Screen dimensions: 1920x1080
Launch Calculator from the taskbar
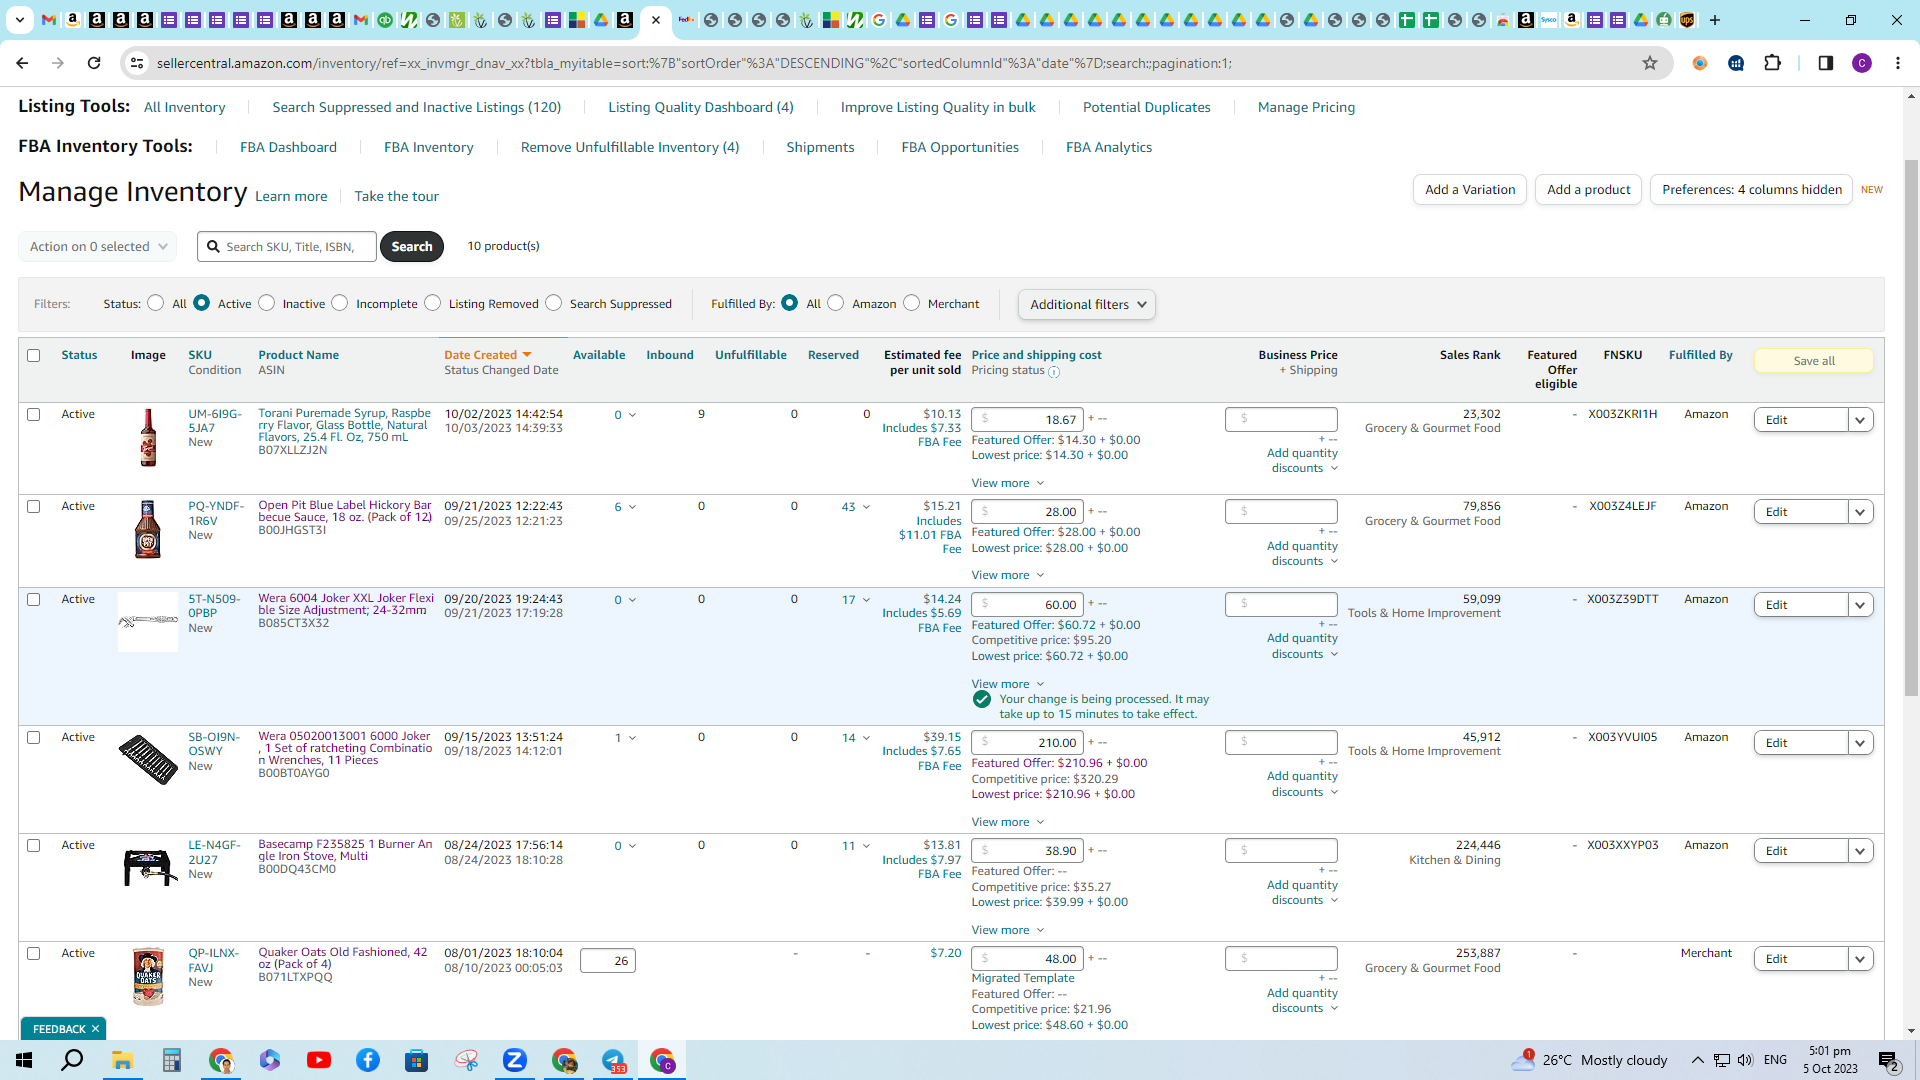pyautogui.click(x=172, y=1060)
